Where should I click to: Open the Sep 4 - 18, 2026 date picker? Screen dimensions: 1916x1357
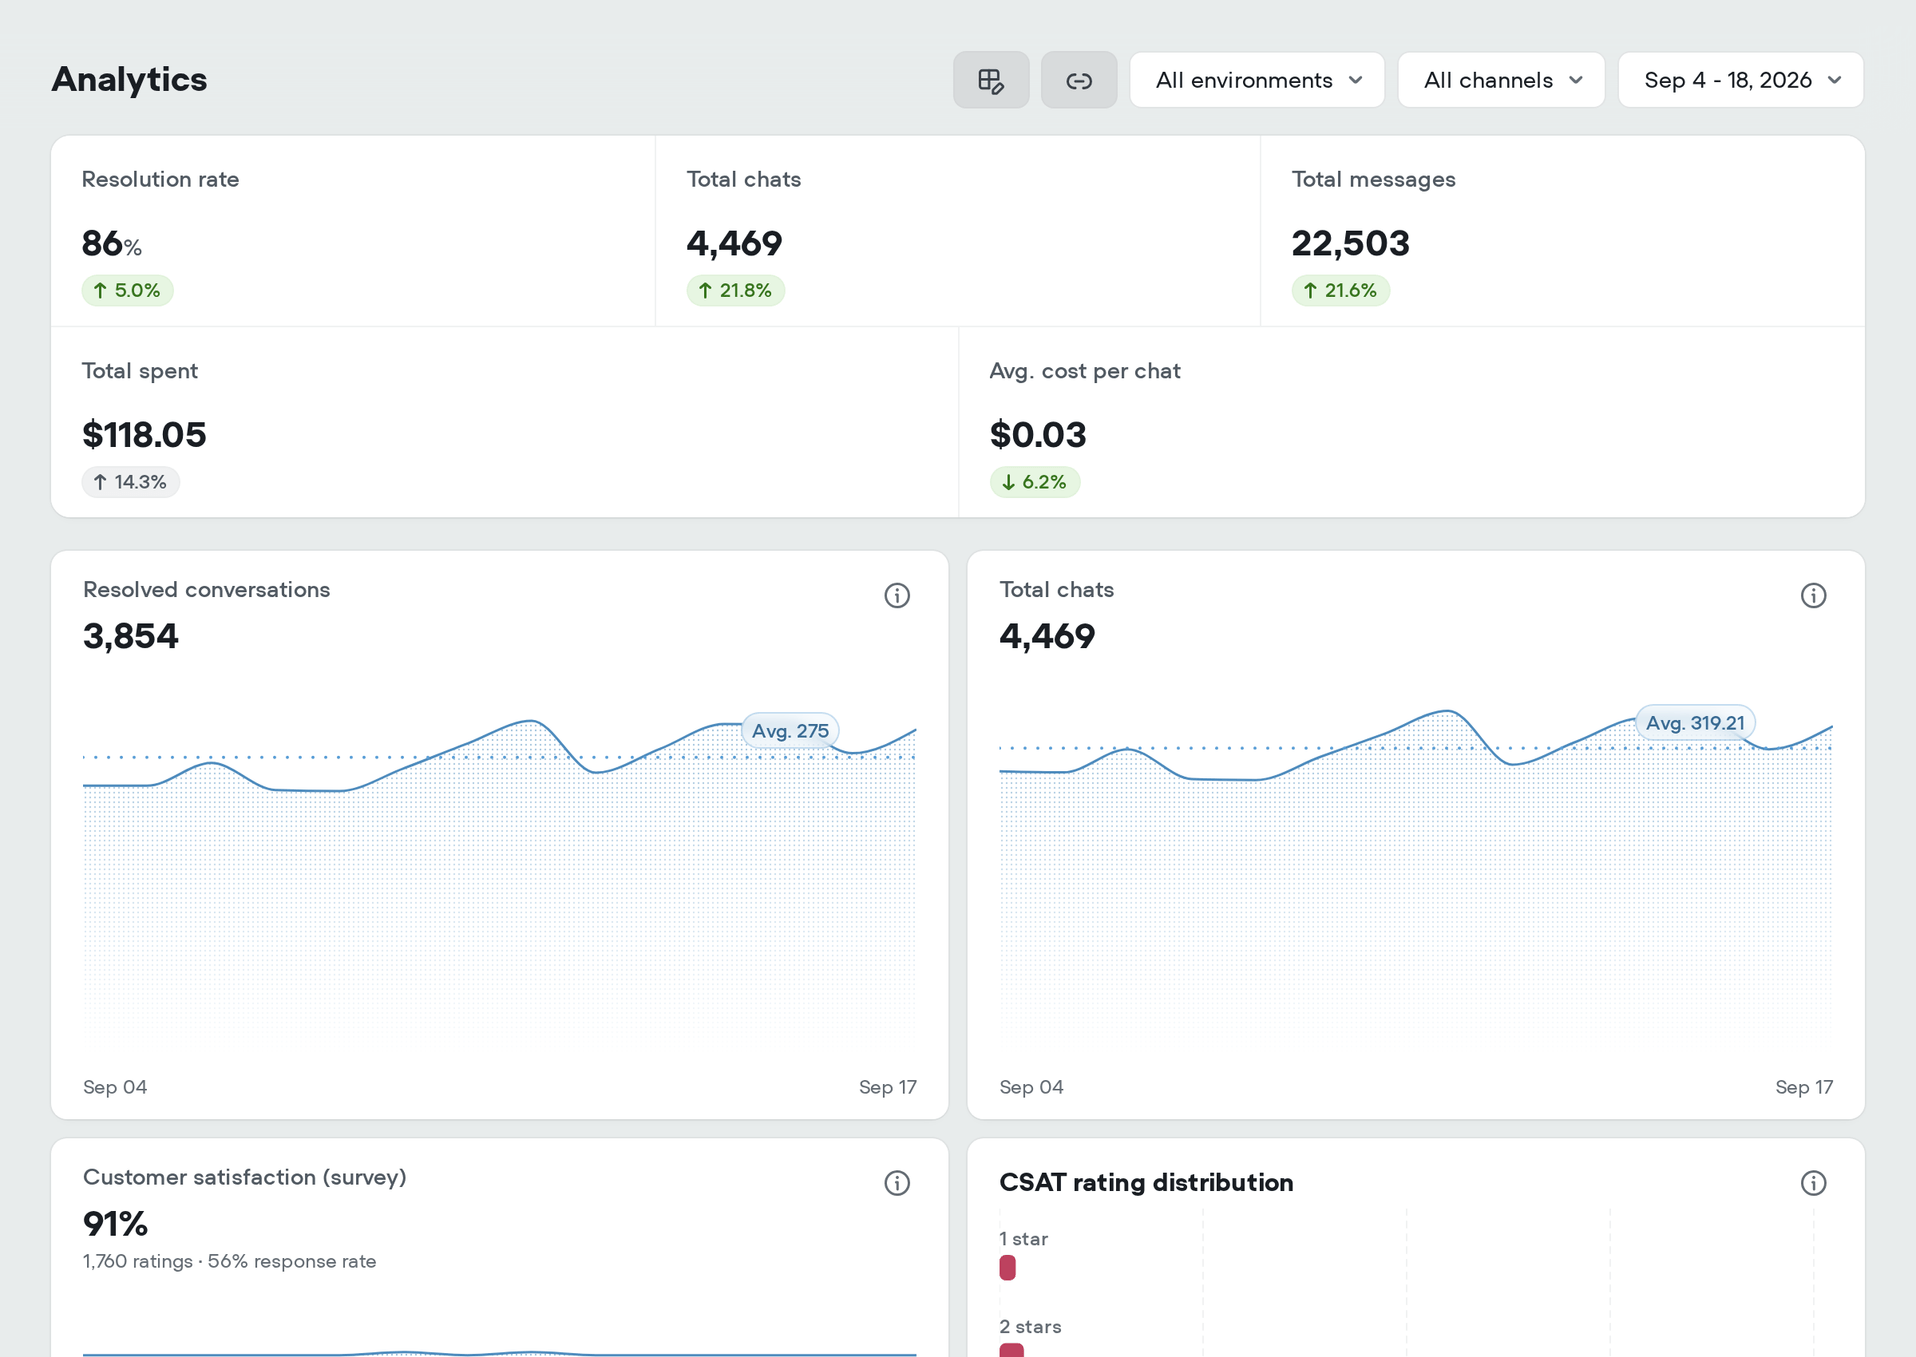point(1741,80)
